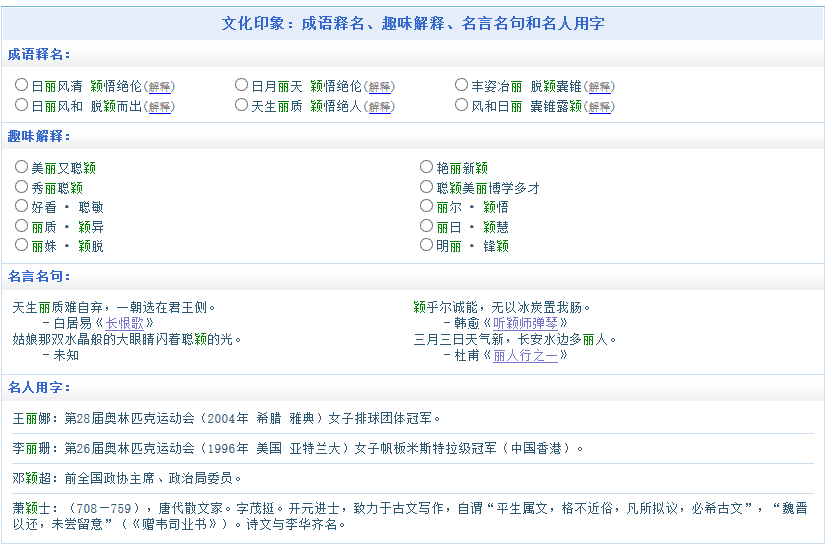Click 解释 link next to 天生丽质 颖悟绝人

pos(380,106)
